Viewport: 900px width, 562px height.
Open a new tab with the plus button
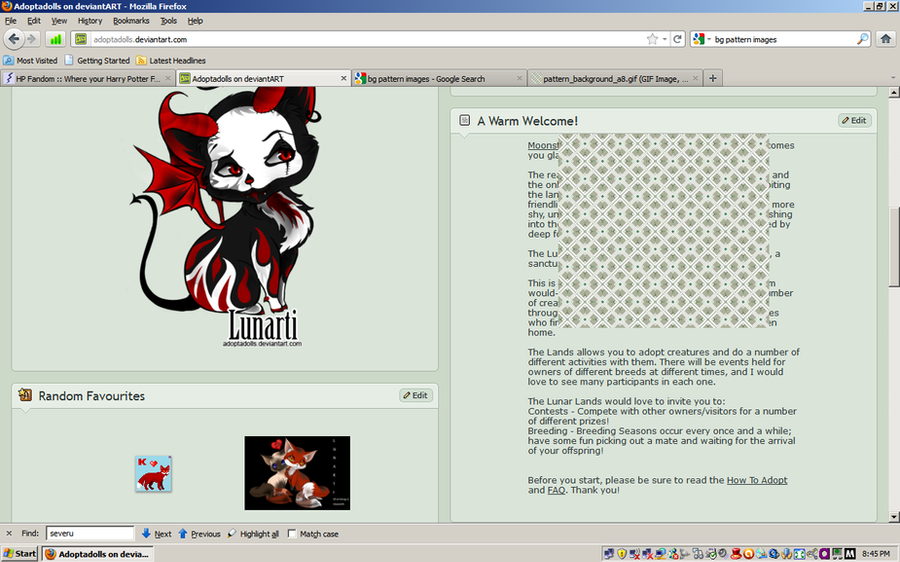(x=713, y=79)
